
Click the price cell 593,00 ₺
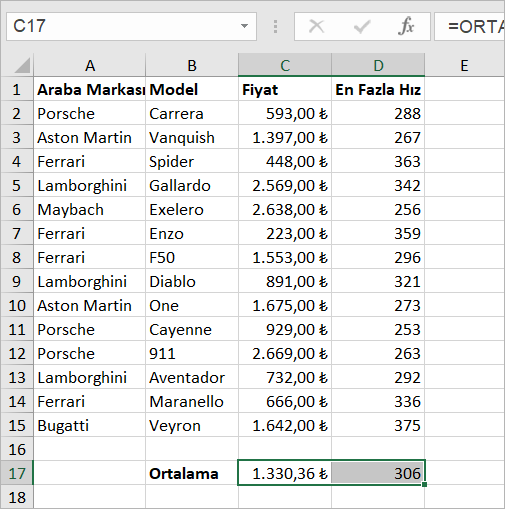tap(285, 113)
